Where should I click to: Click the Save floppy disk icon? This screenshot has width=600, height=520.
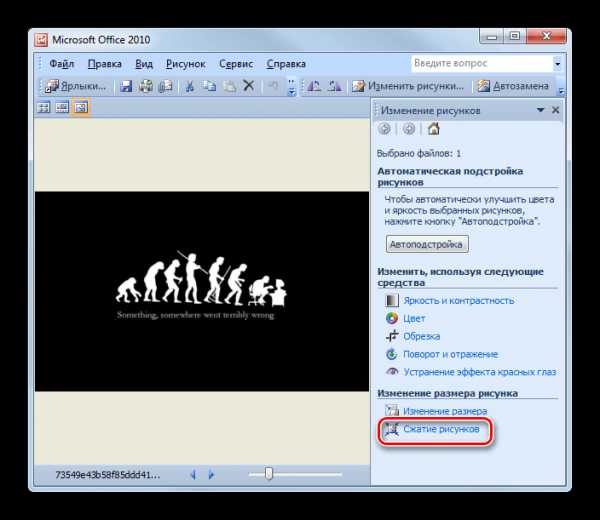[126, 86]
